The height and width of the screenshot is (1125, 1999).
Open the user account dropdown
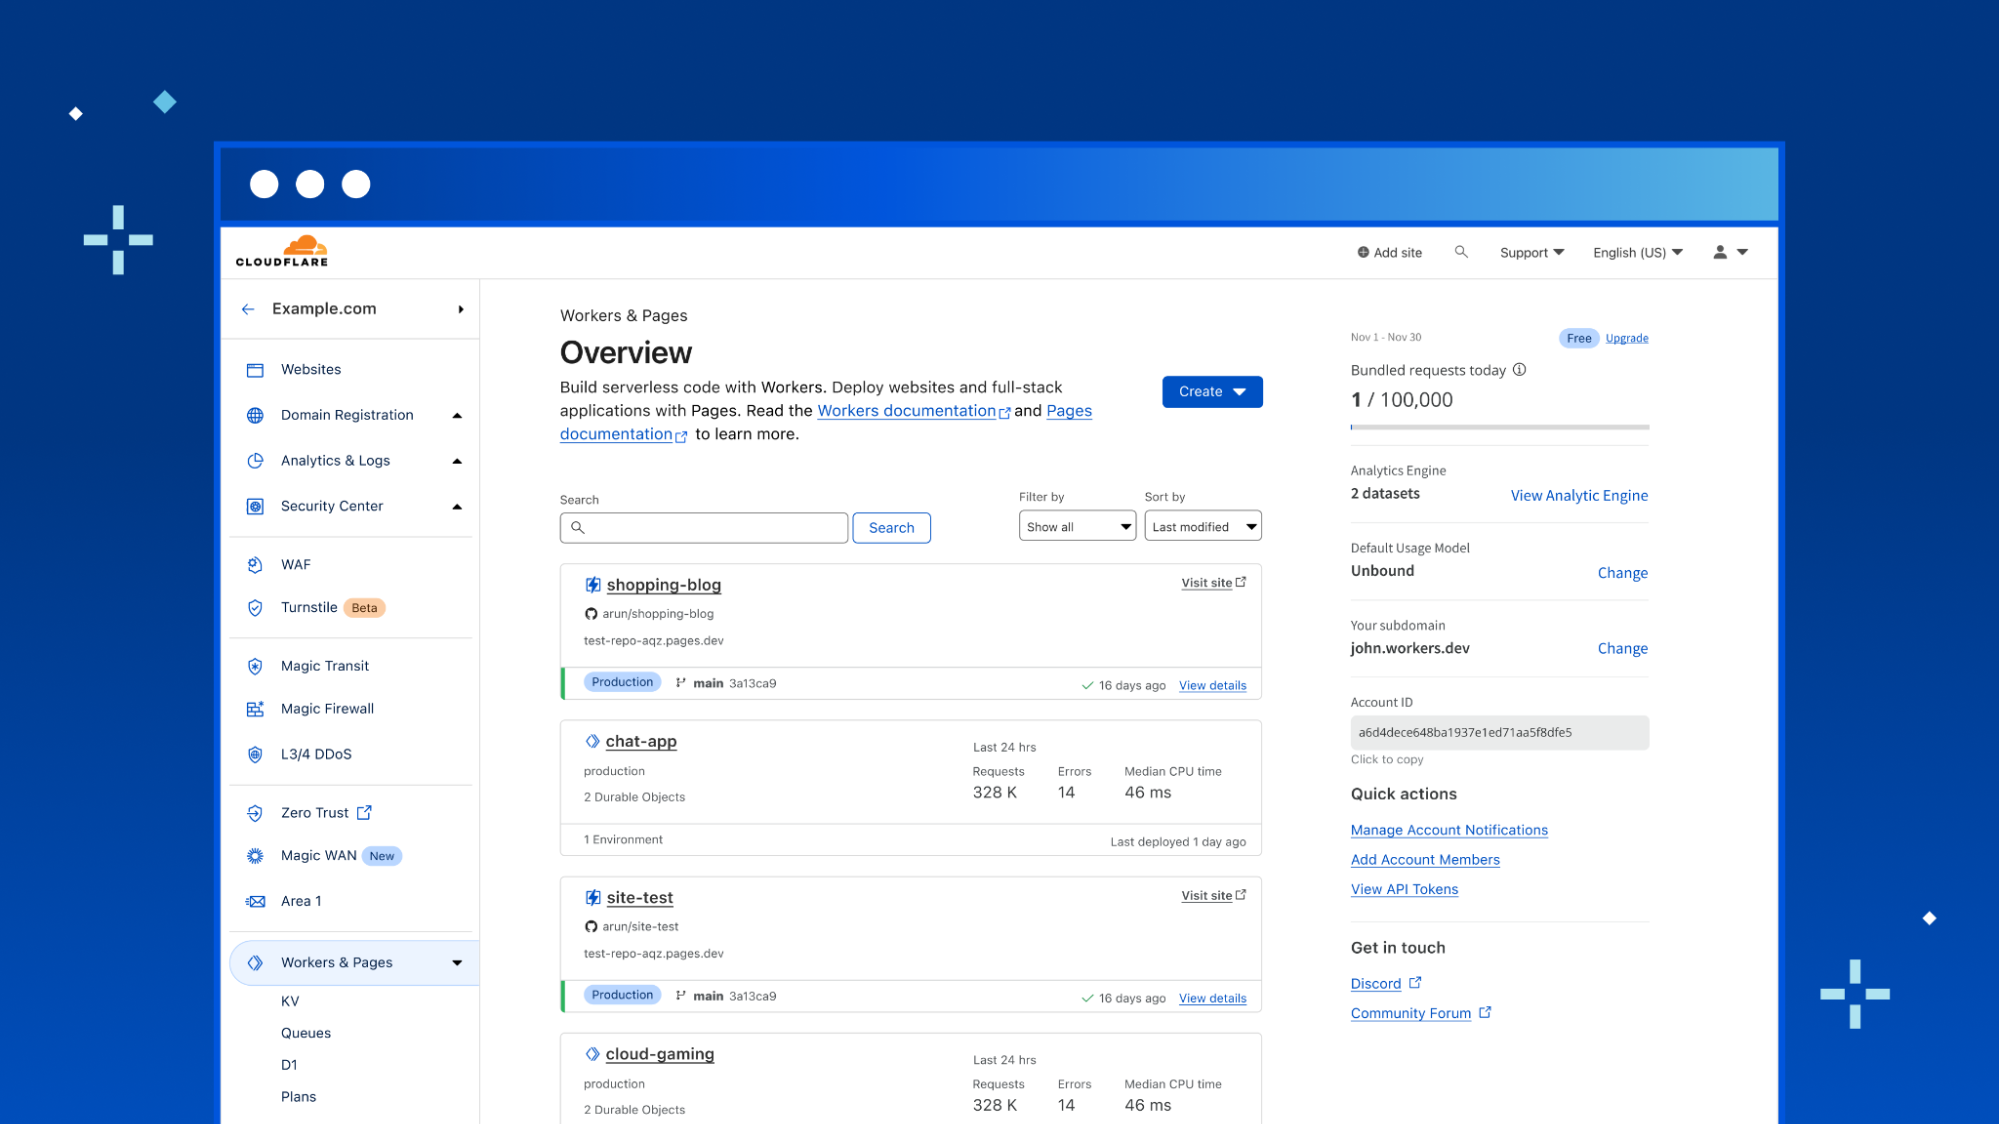click(x=1730, y=252)
